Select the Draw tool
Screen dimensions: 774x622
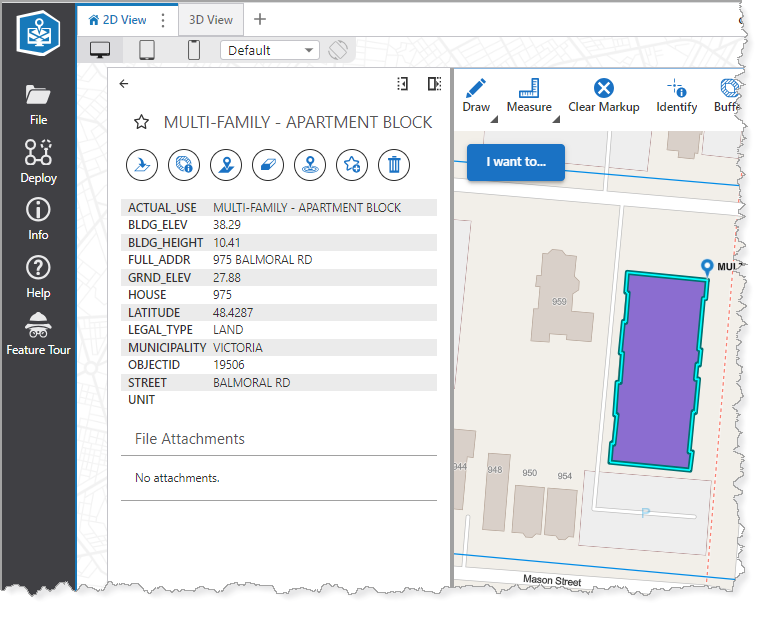coord(476,96)
